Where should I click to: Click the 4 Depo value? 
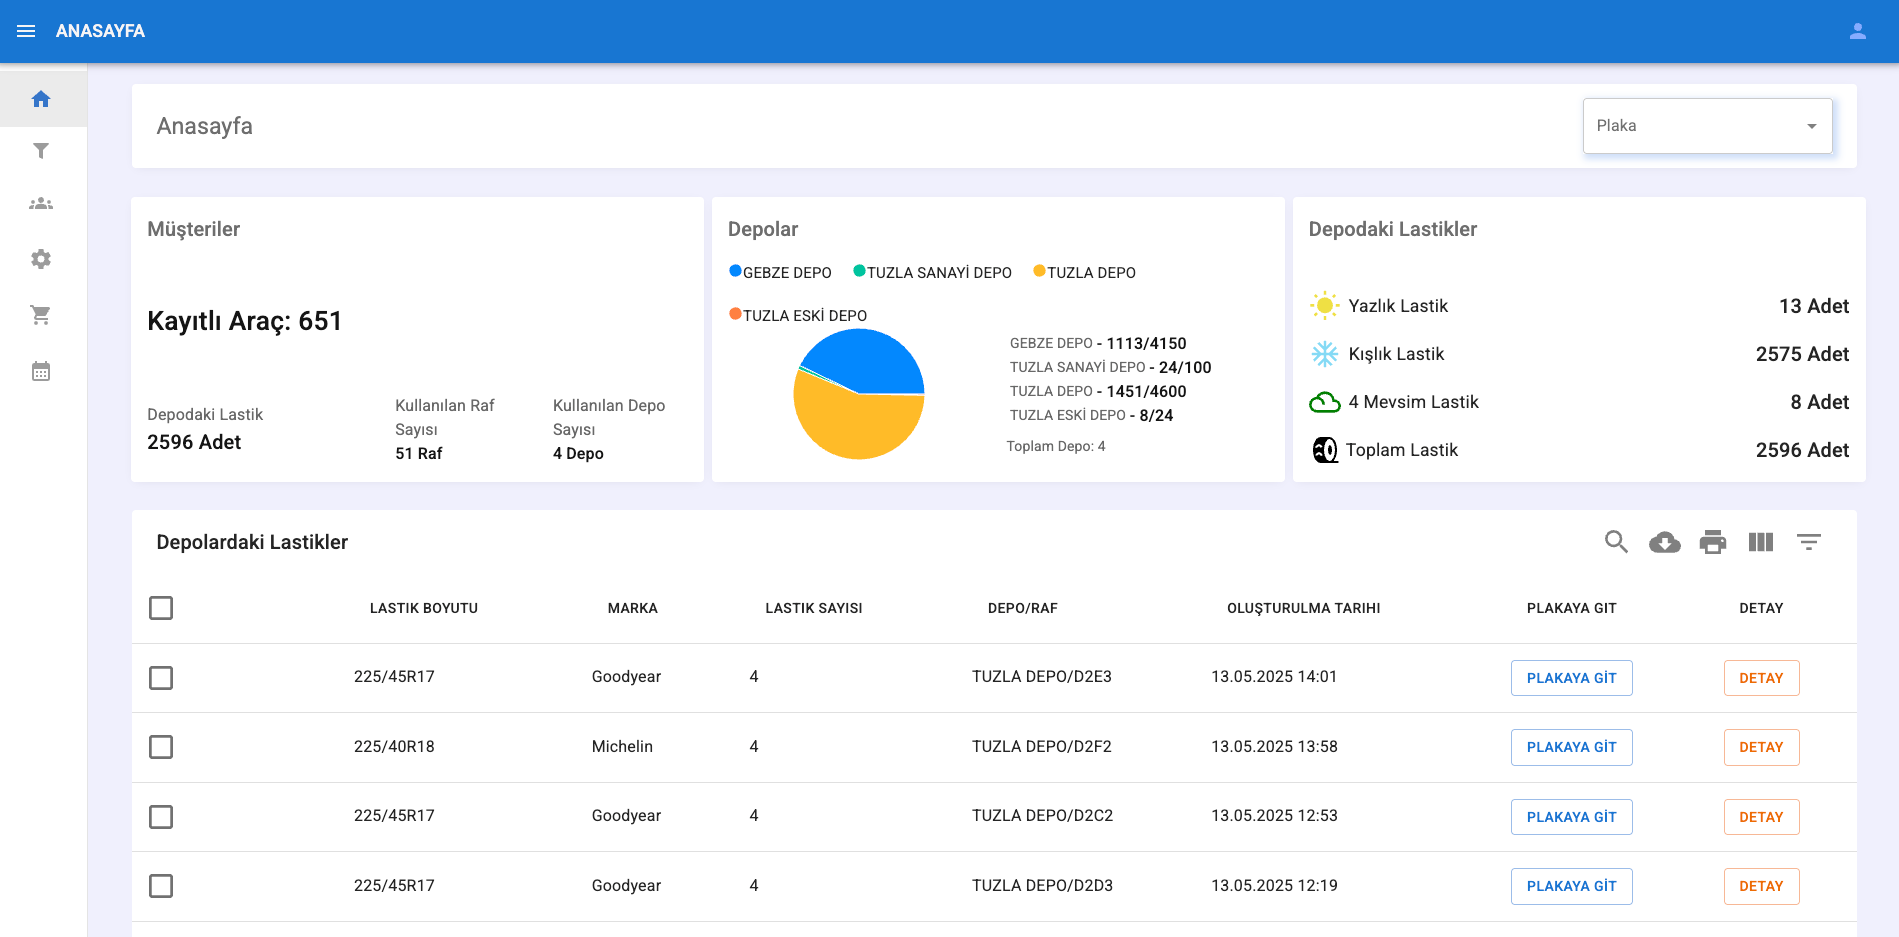[578, 453]
